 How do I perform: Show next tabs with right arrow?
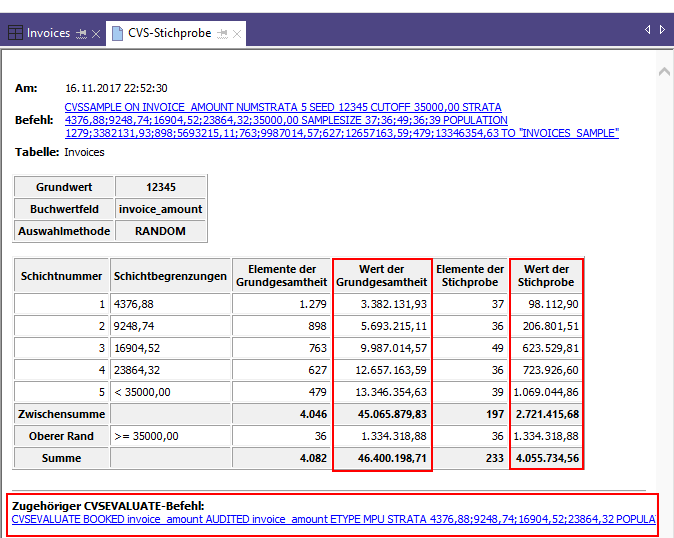[x=662, y=29]
